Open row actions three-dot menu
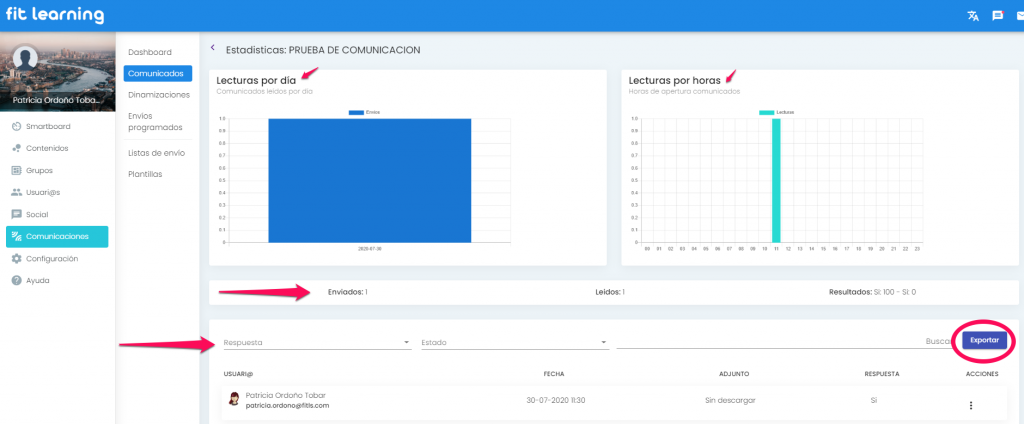1024x424 pixels. coord(970,405)
